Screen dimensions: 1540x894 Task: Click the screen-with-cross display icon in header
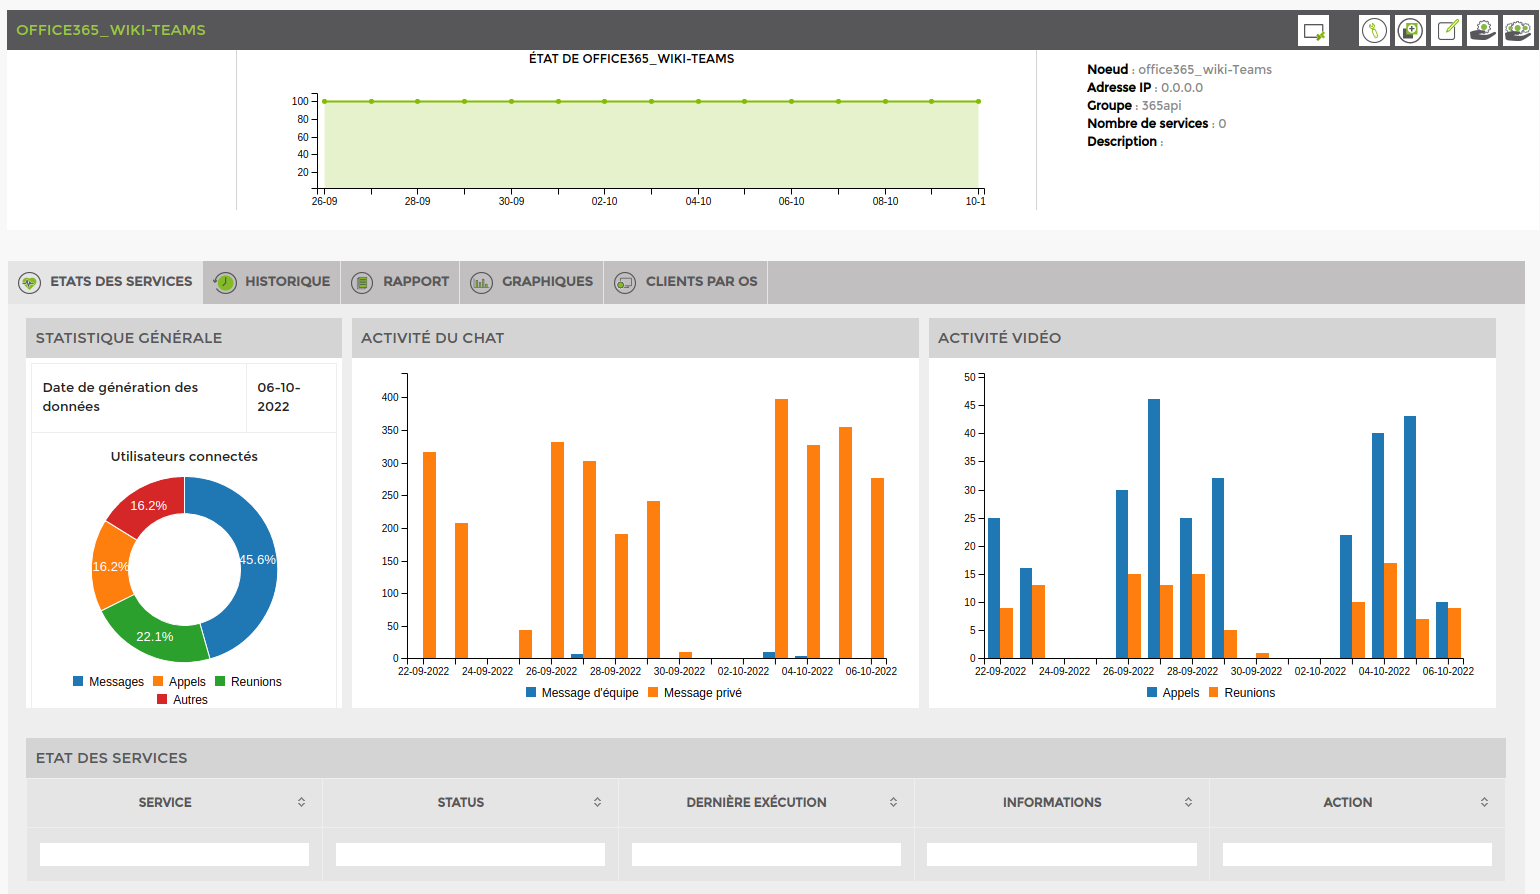1313,31
